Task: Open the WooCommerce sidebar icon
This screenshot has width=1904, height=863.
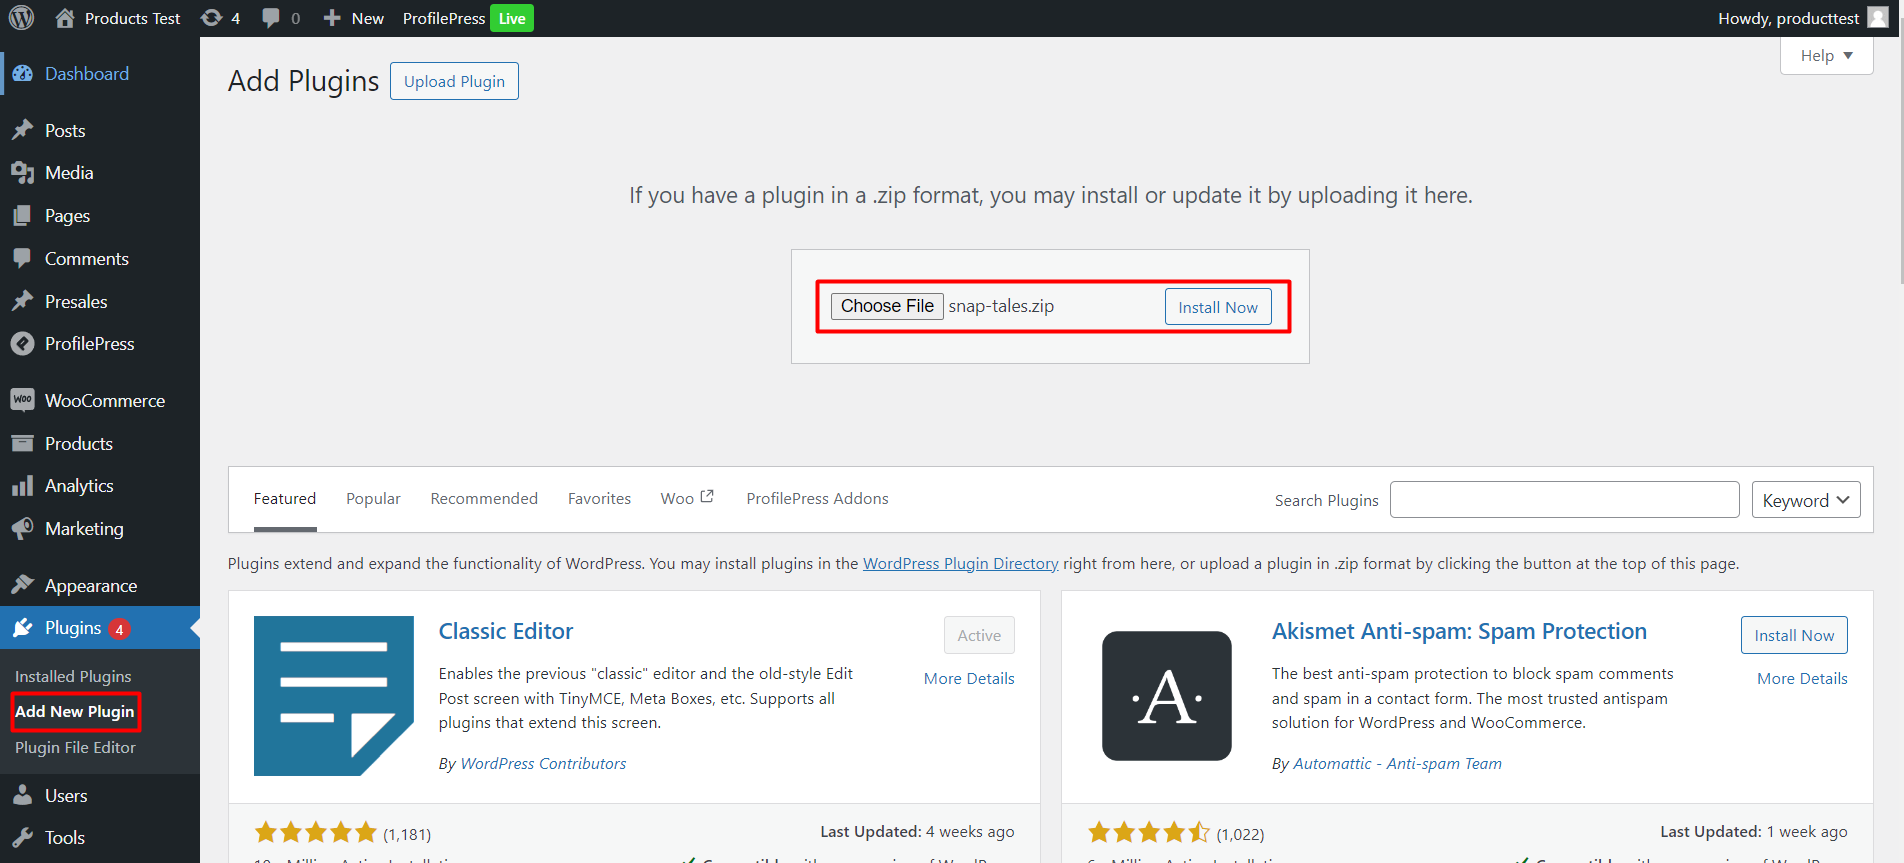Action: pos(22,400)
